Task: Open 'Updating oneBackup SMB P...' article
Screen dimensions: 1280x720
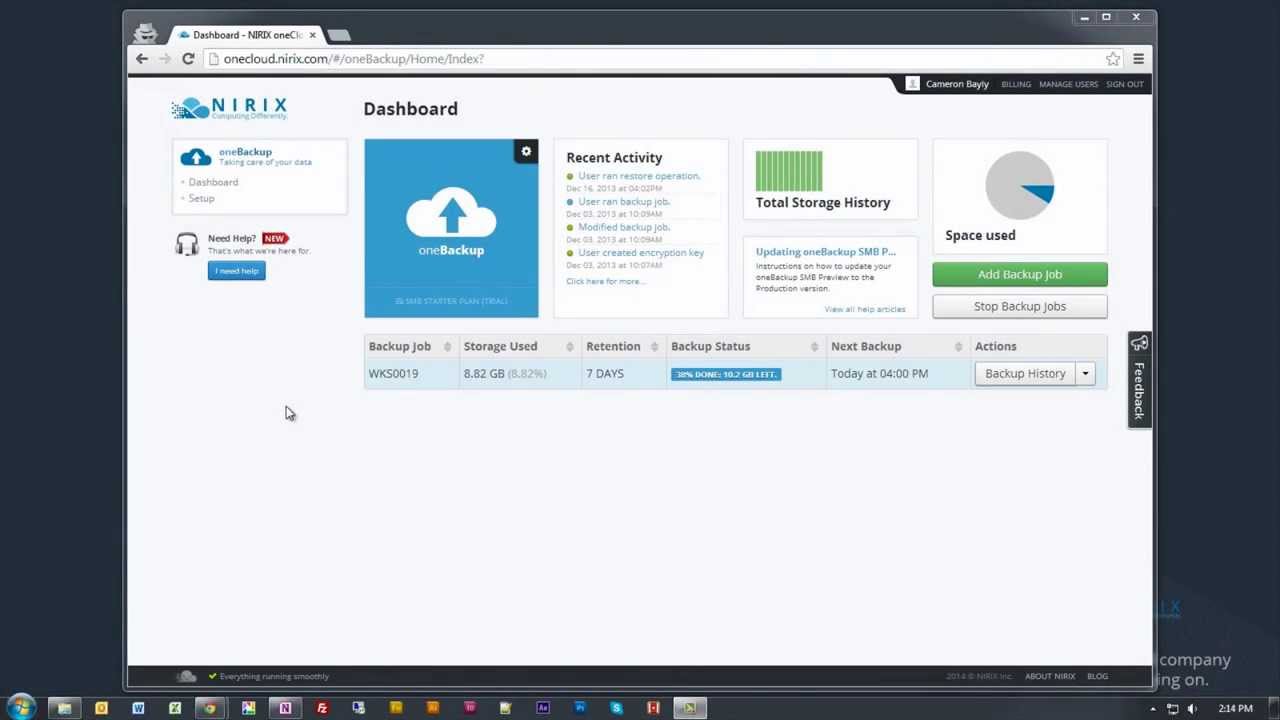Action: pos(826,252)
